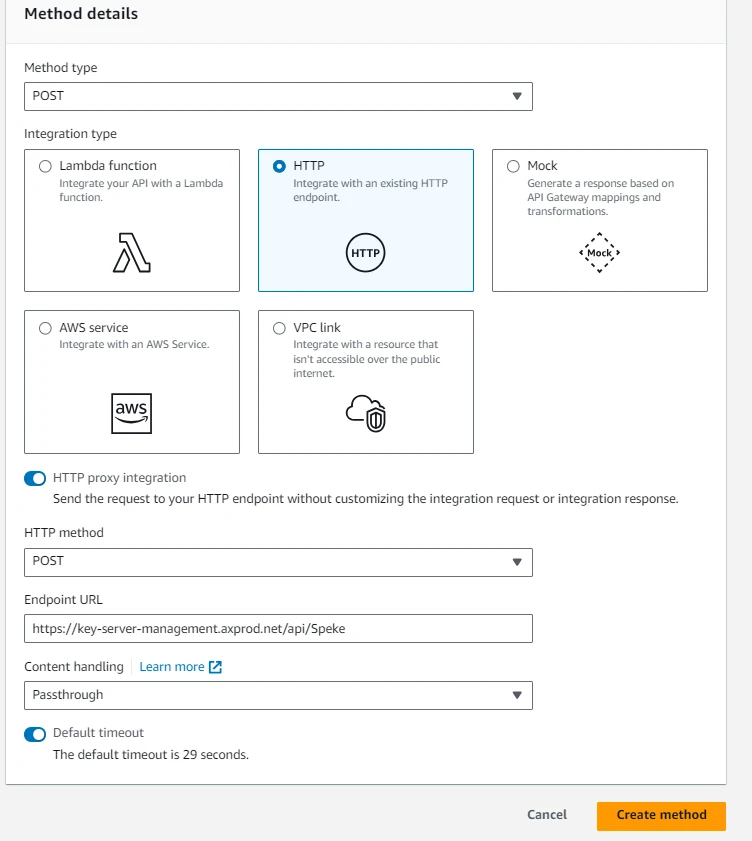The width and height of the screenshot is (752, 841).
Task: Expand the HTTP method dropdown
Action: coord(278,561)
